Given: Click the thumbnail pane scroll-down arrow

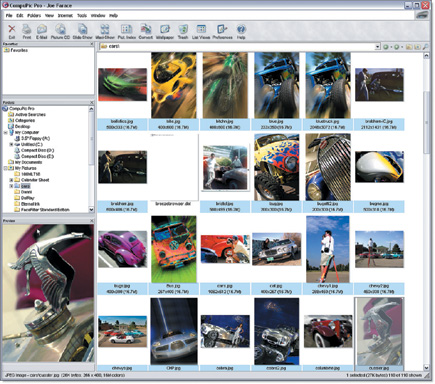Looking at the screenshot, I should (x=426, y=367).
